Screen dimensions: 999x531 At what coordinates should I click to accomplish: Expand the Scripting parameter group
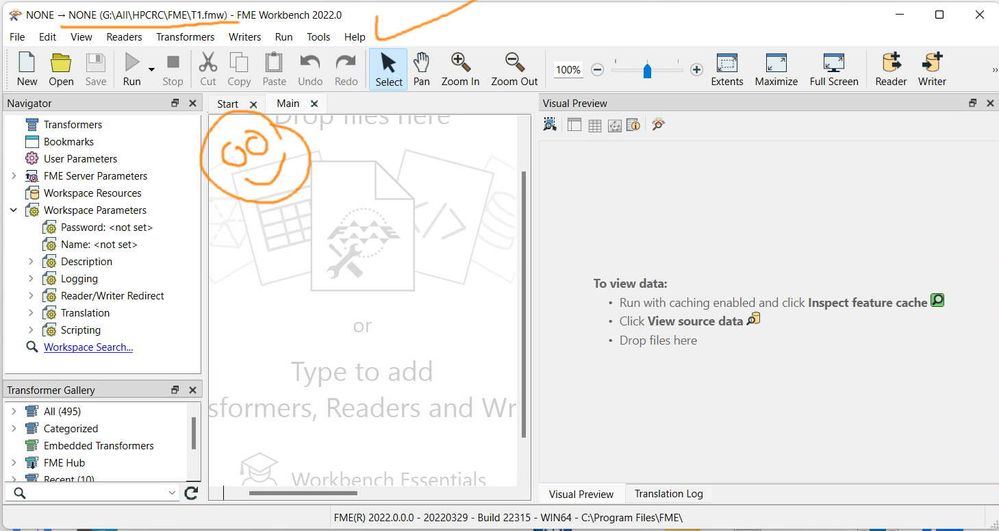(x=31, y=330)
